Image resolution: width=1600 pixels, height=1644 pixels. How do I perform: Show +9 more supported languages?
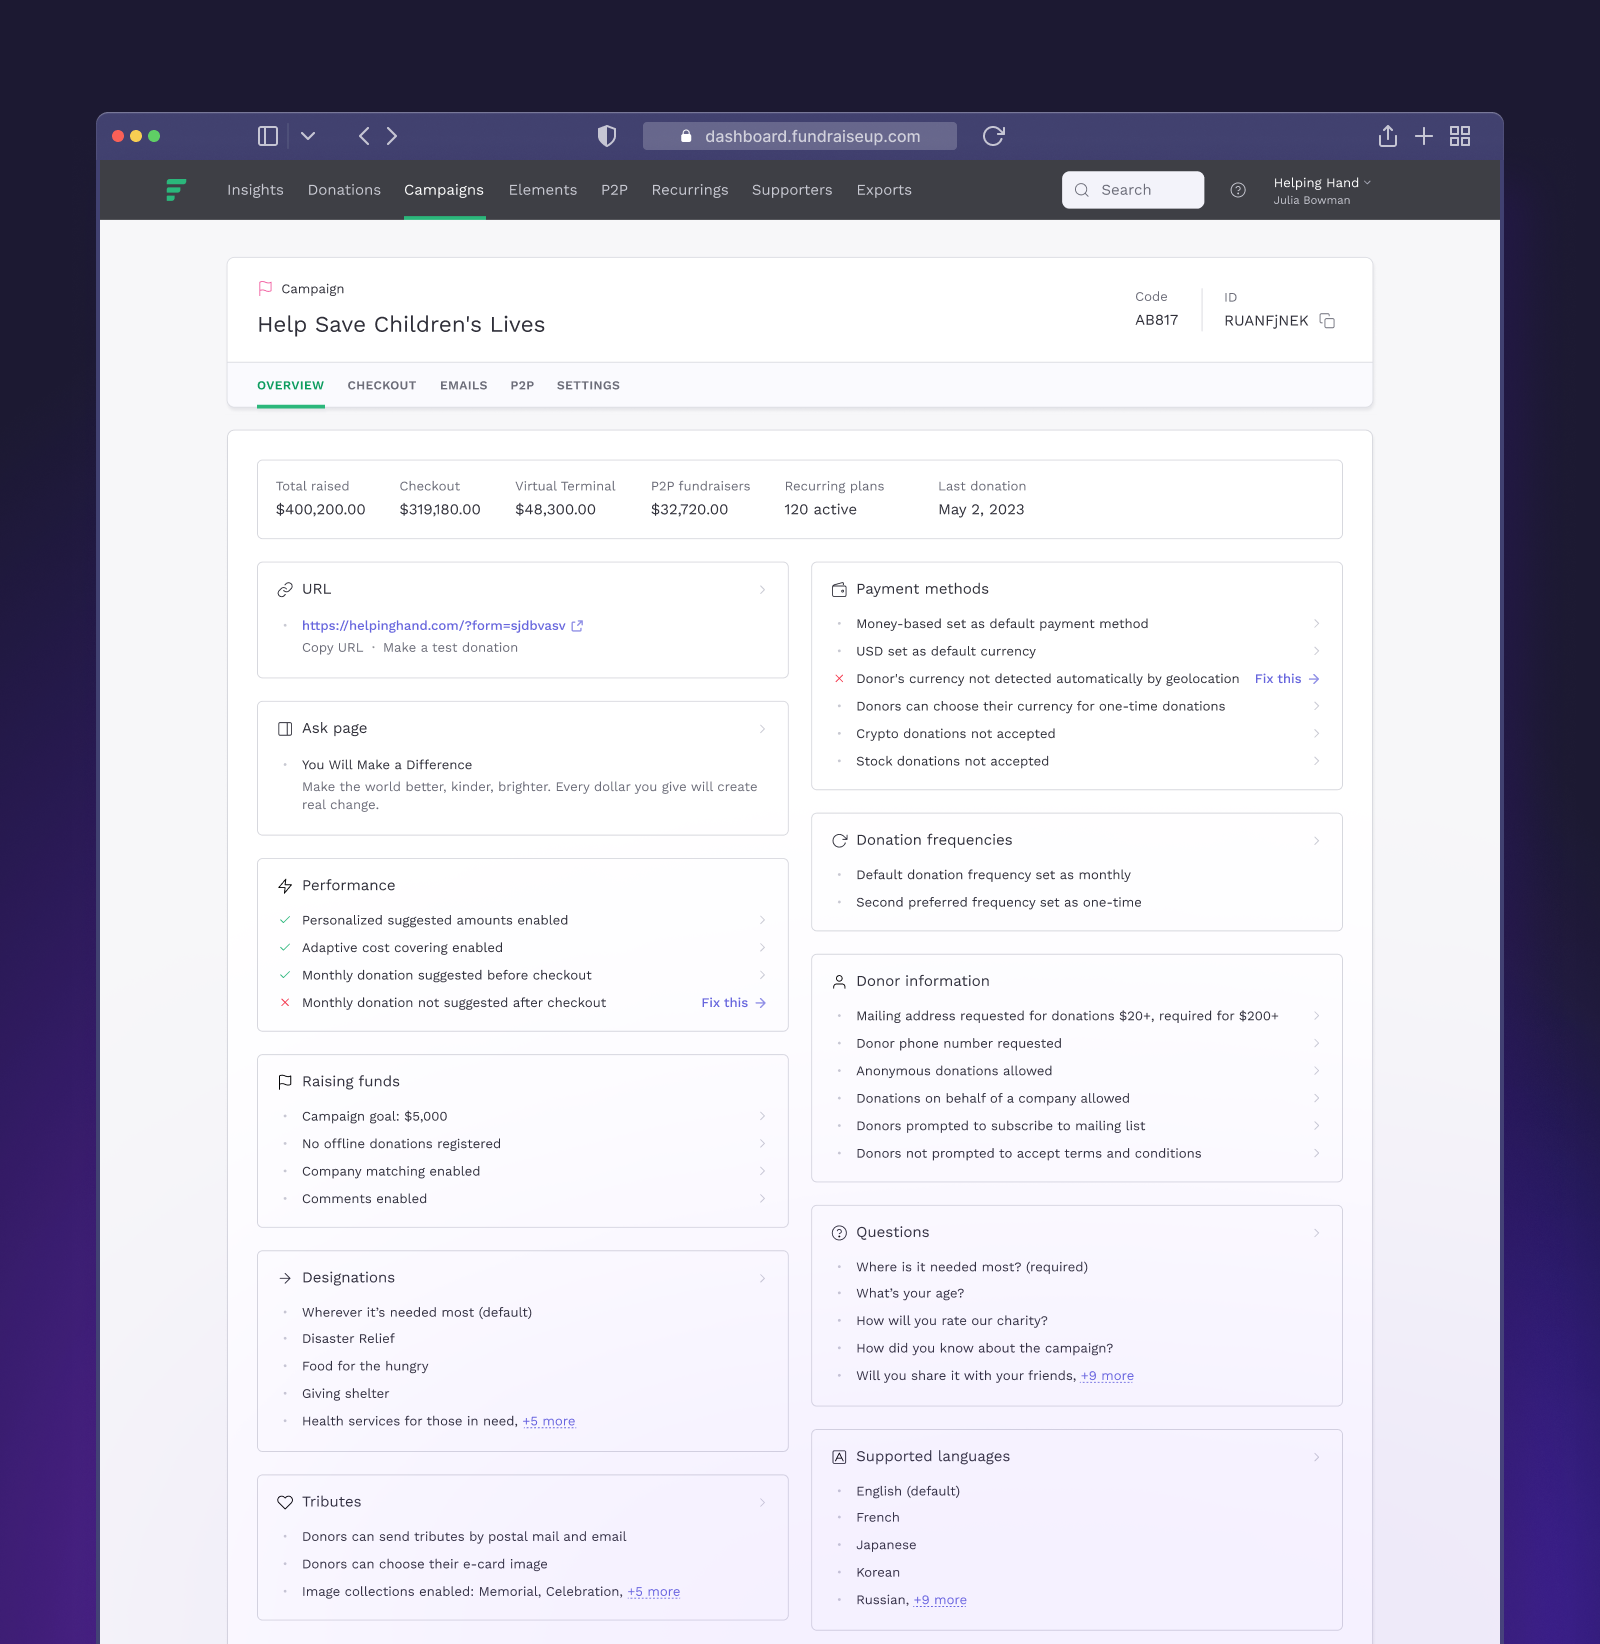pos(940,1600)
